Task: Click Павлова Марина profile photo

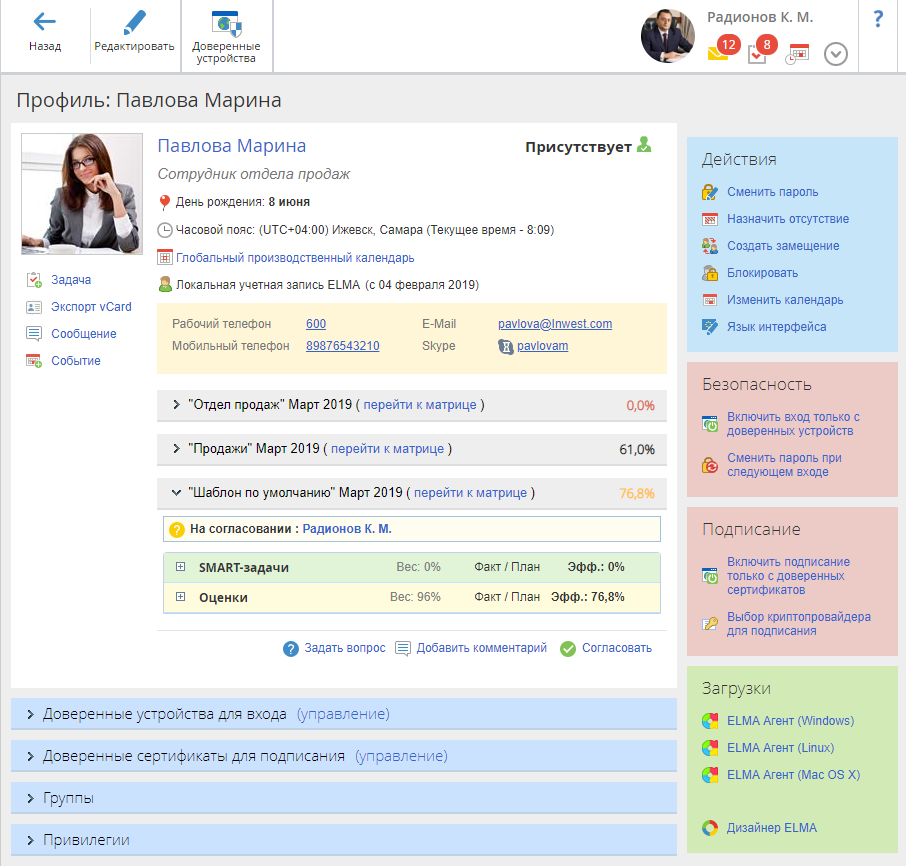Action: [82, 194]
